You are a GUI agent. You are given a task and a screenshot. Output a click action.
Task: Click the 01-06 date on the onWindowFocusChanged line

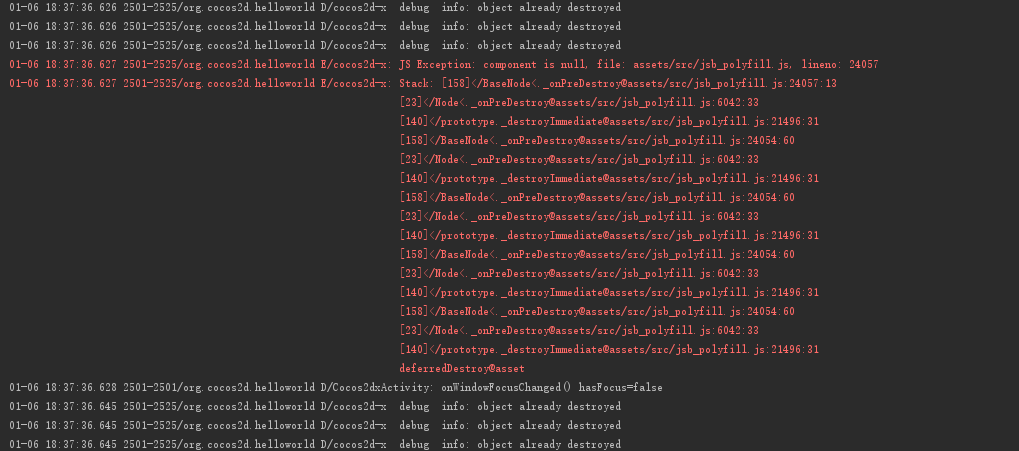pos(22,387)
